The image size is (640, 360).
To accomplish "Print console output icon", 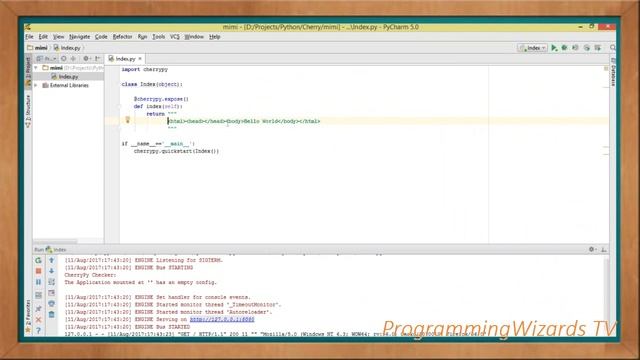I will [51, 304].
